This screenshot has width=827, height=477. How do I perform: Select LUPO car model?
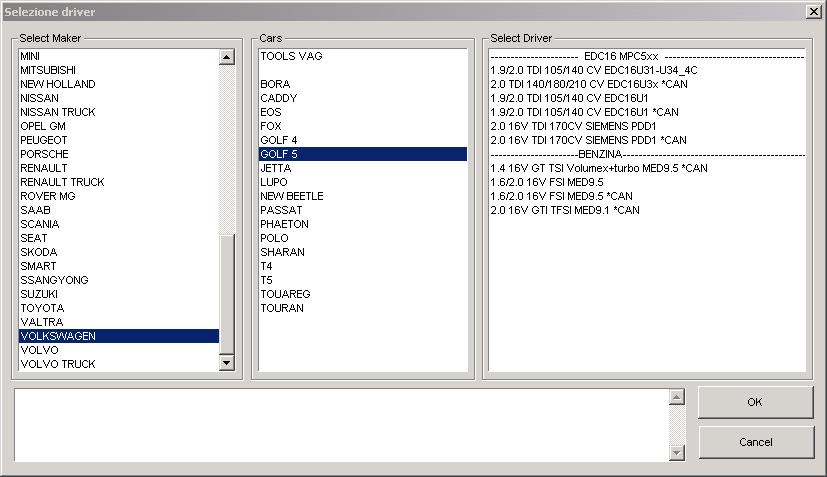(x=363, y=182)
